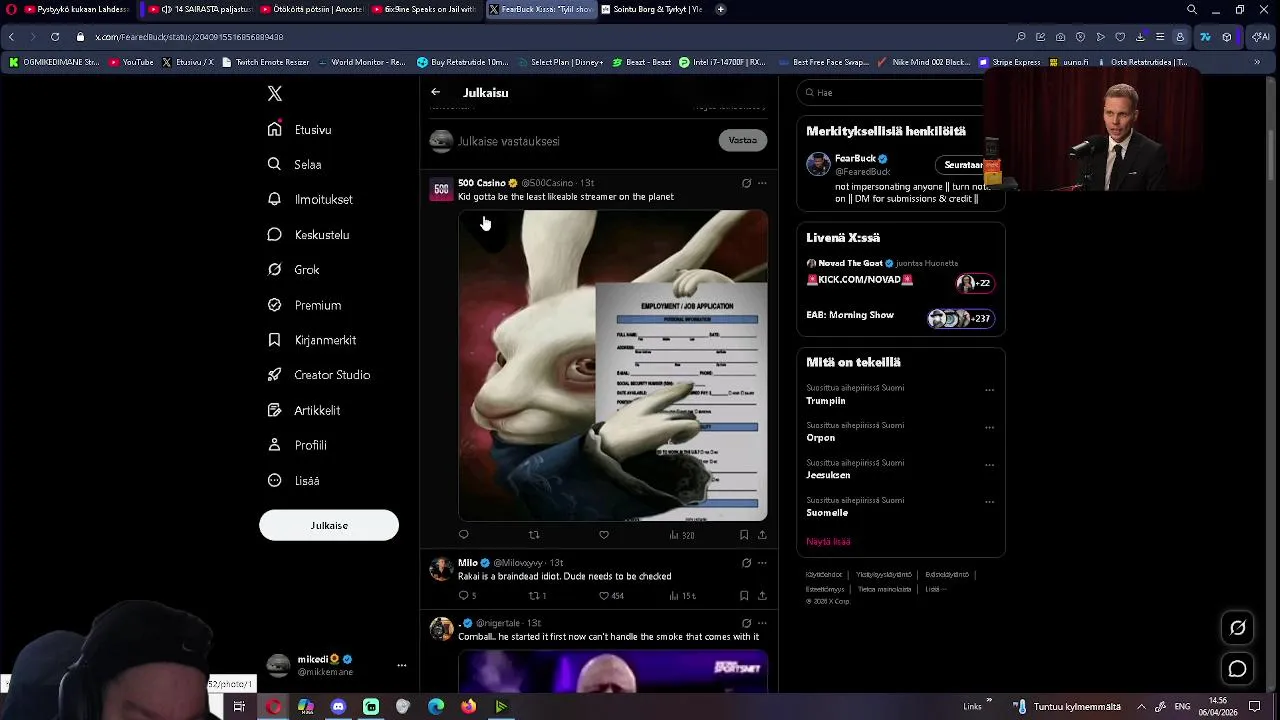Open floating Grok button

[1237, 628]
